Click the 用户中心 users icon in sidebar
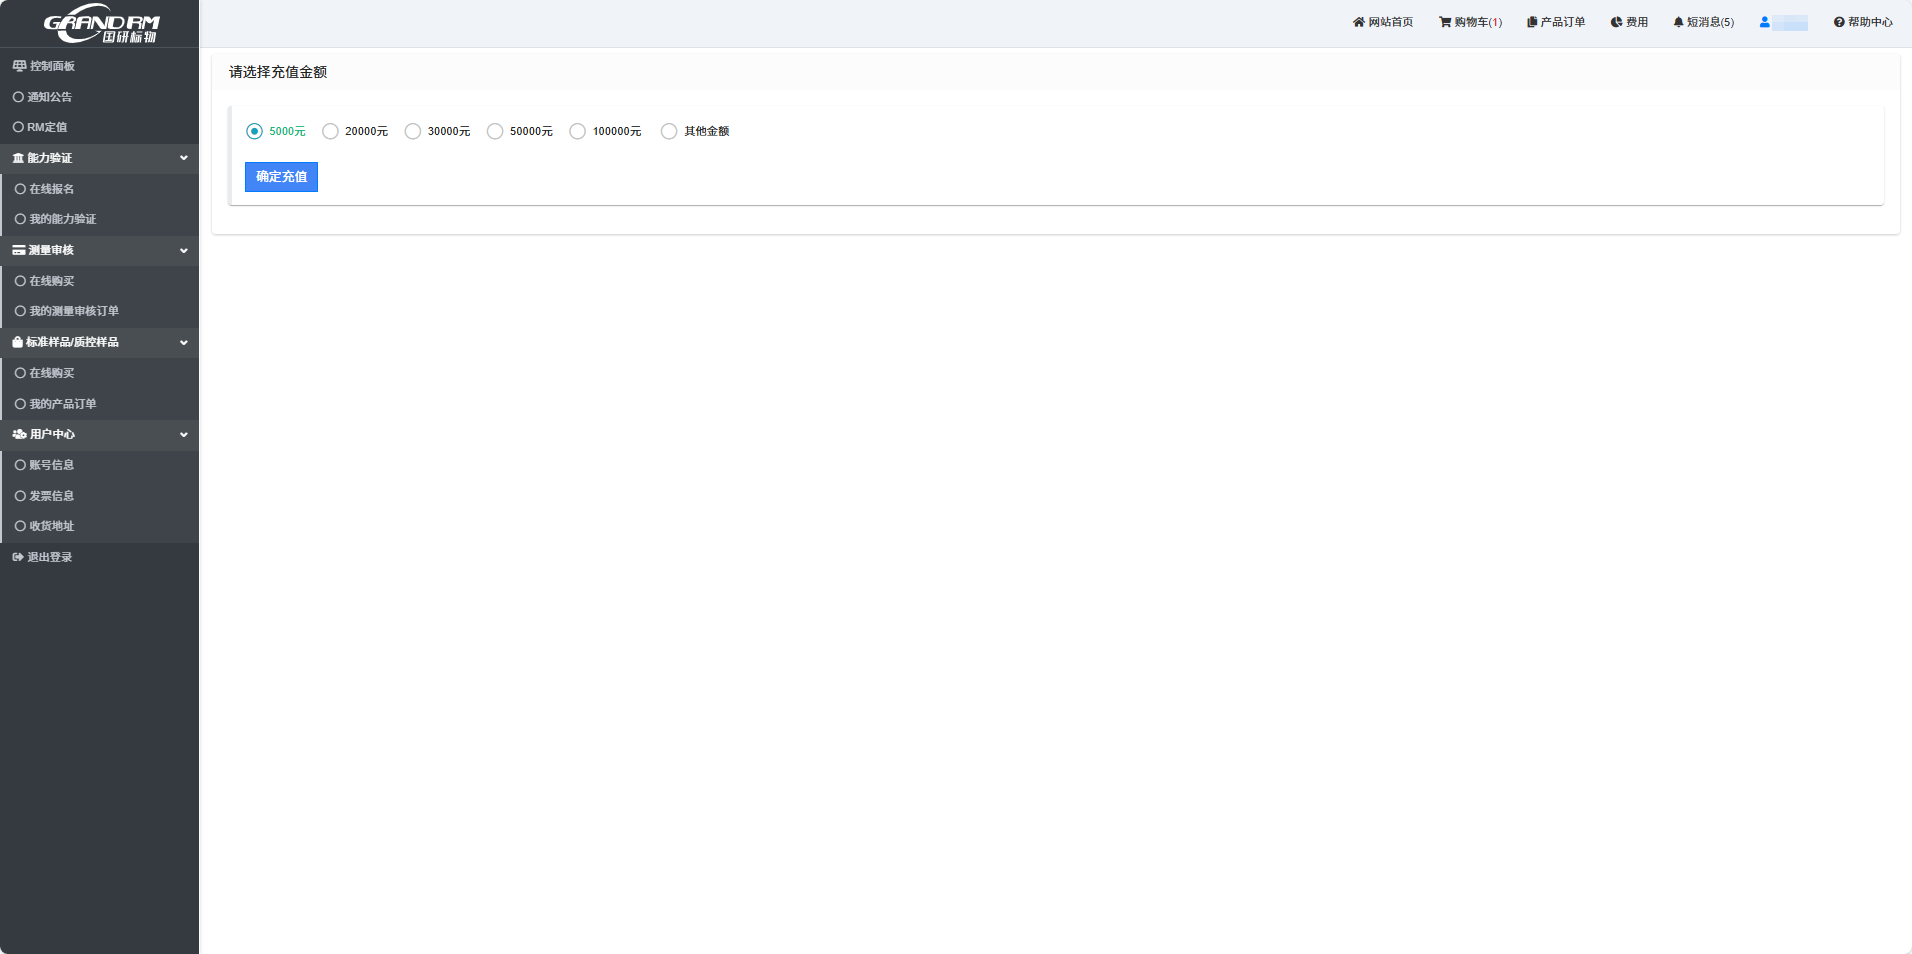1912x954 pixels. pos(17,434)
